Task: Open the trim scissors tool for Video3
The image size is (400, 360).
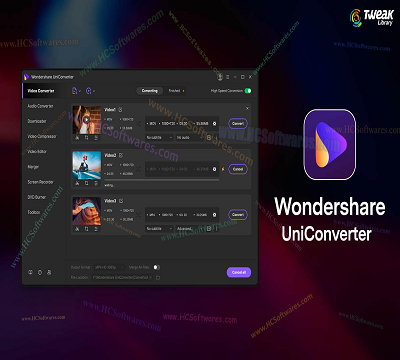Action: tap(77, 229)
